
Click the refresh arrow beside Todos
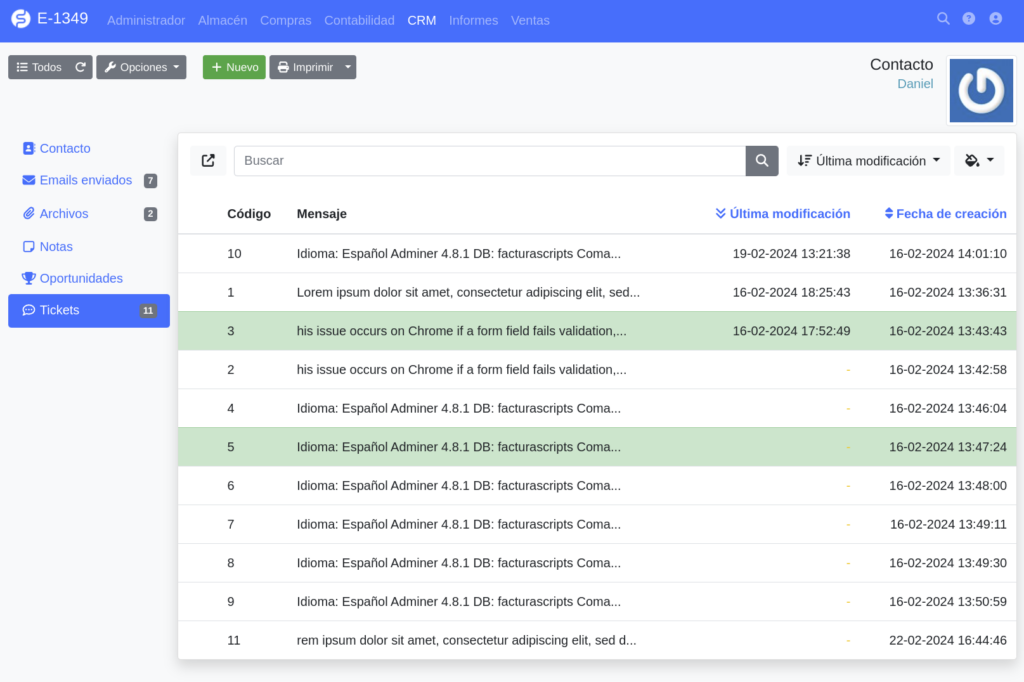click(x=81, y=67)
